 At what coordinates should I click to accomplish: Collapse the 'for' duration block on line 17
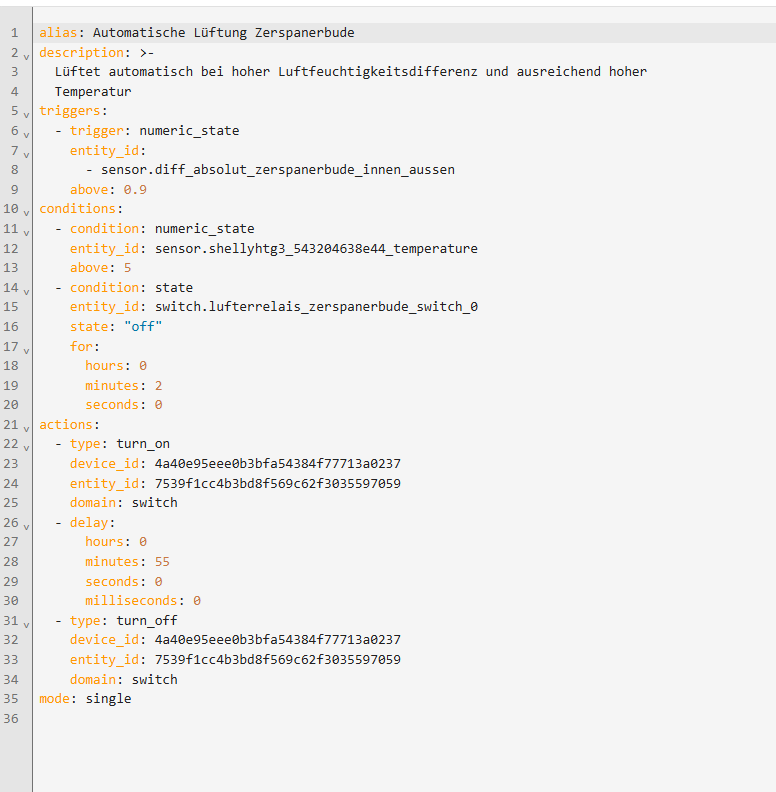tap(26, 348)
